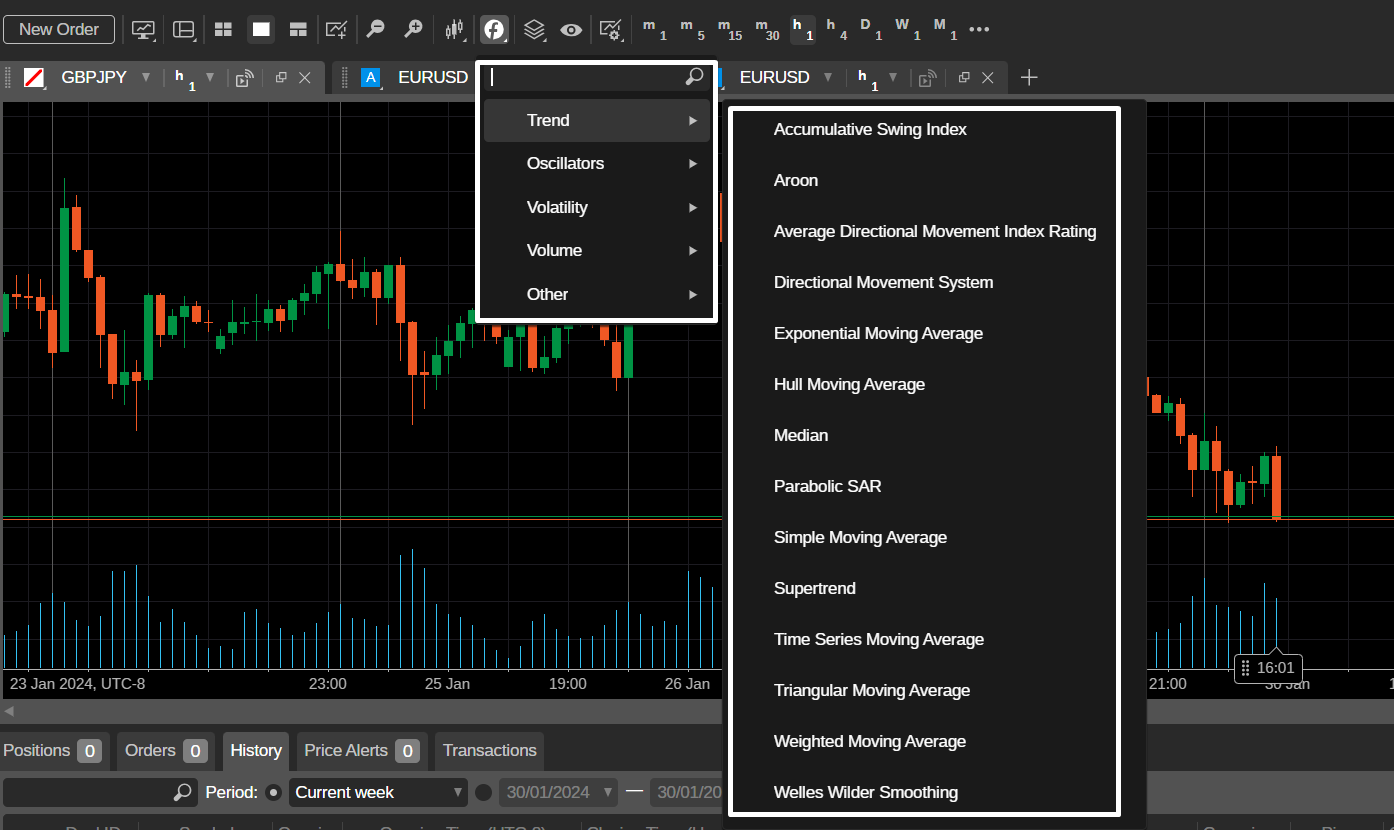Choose Accumulative Swing Index indicator
The height and width of the screenshot is (830, 1394).
coord(870,129)
